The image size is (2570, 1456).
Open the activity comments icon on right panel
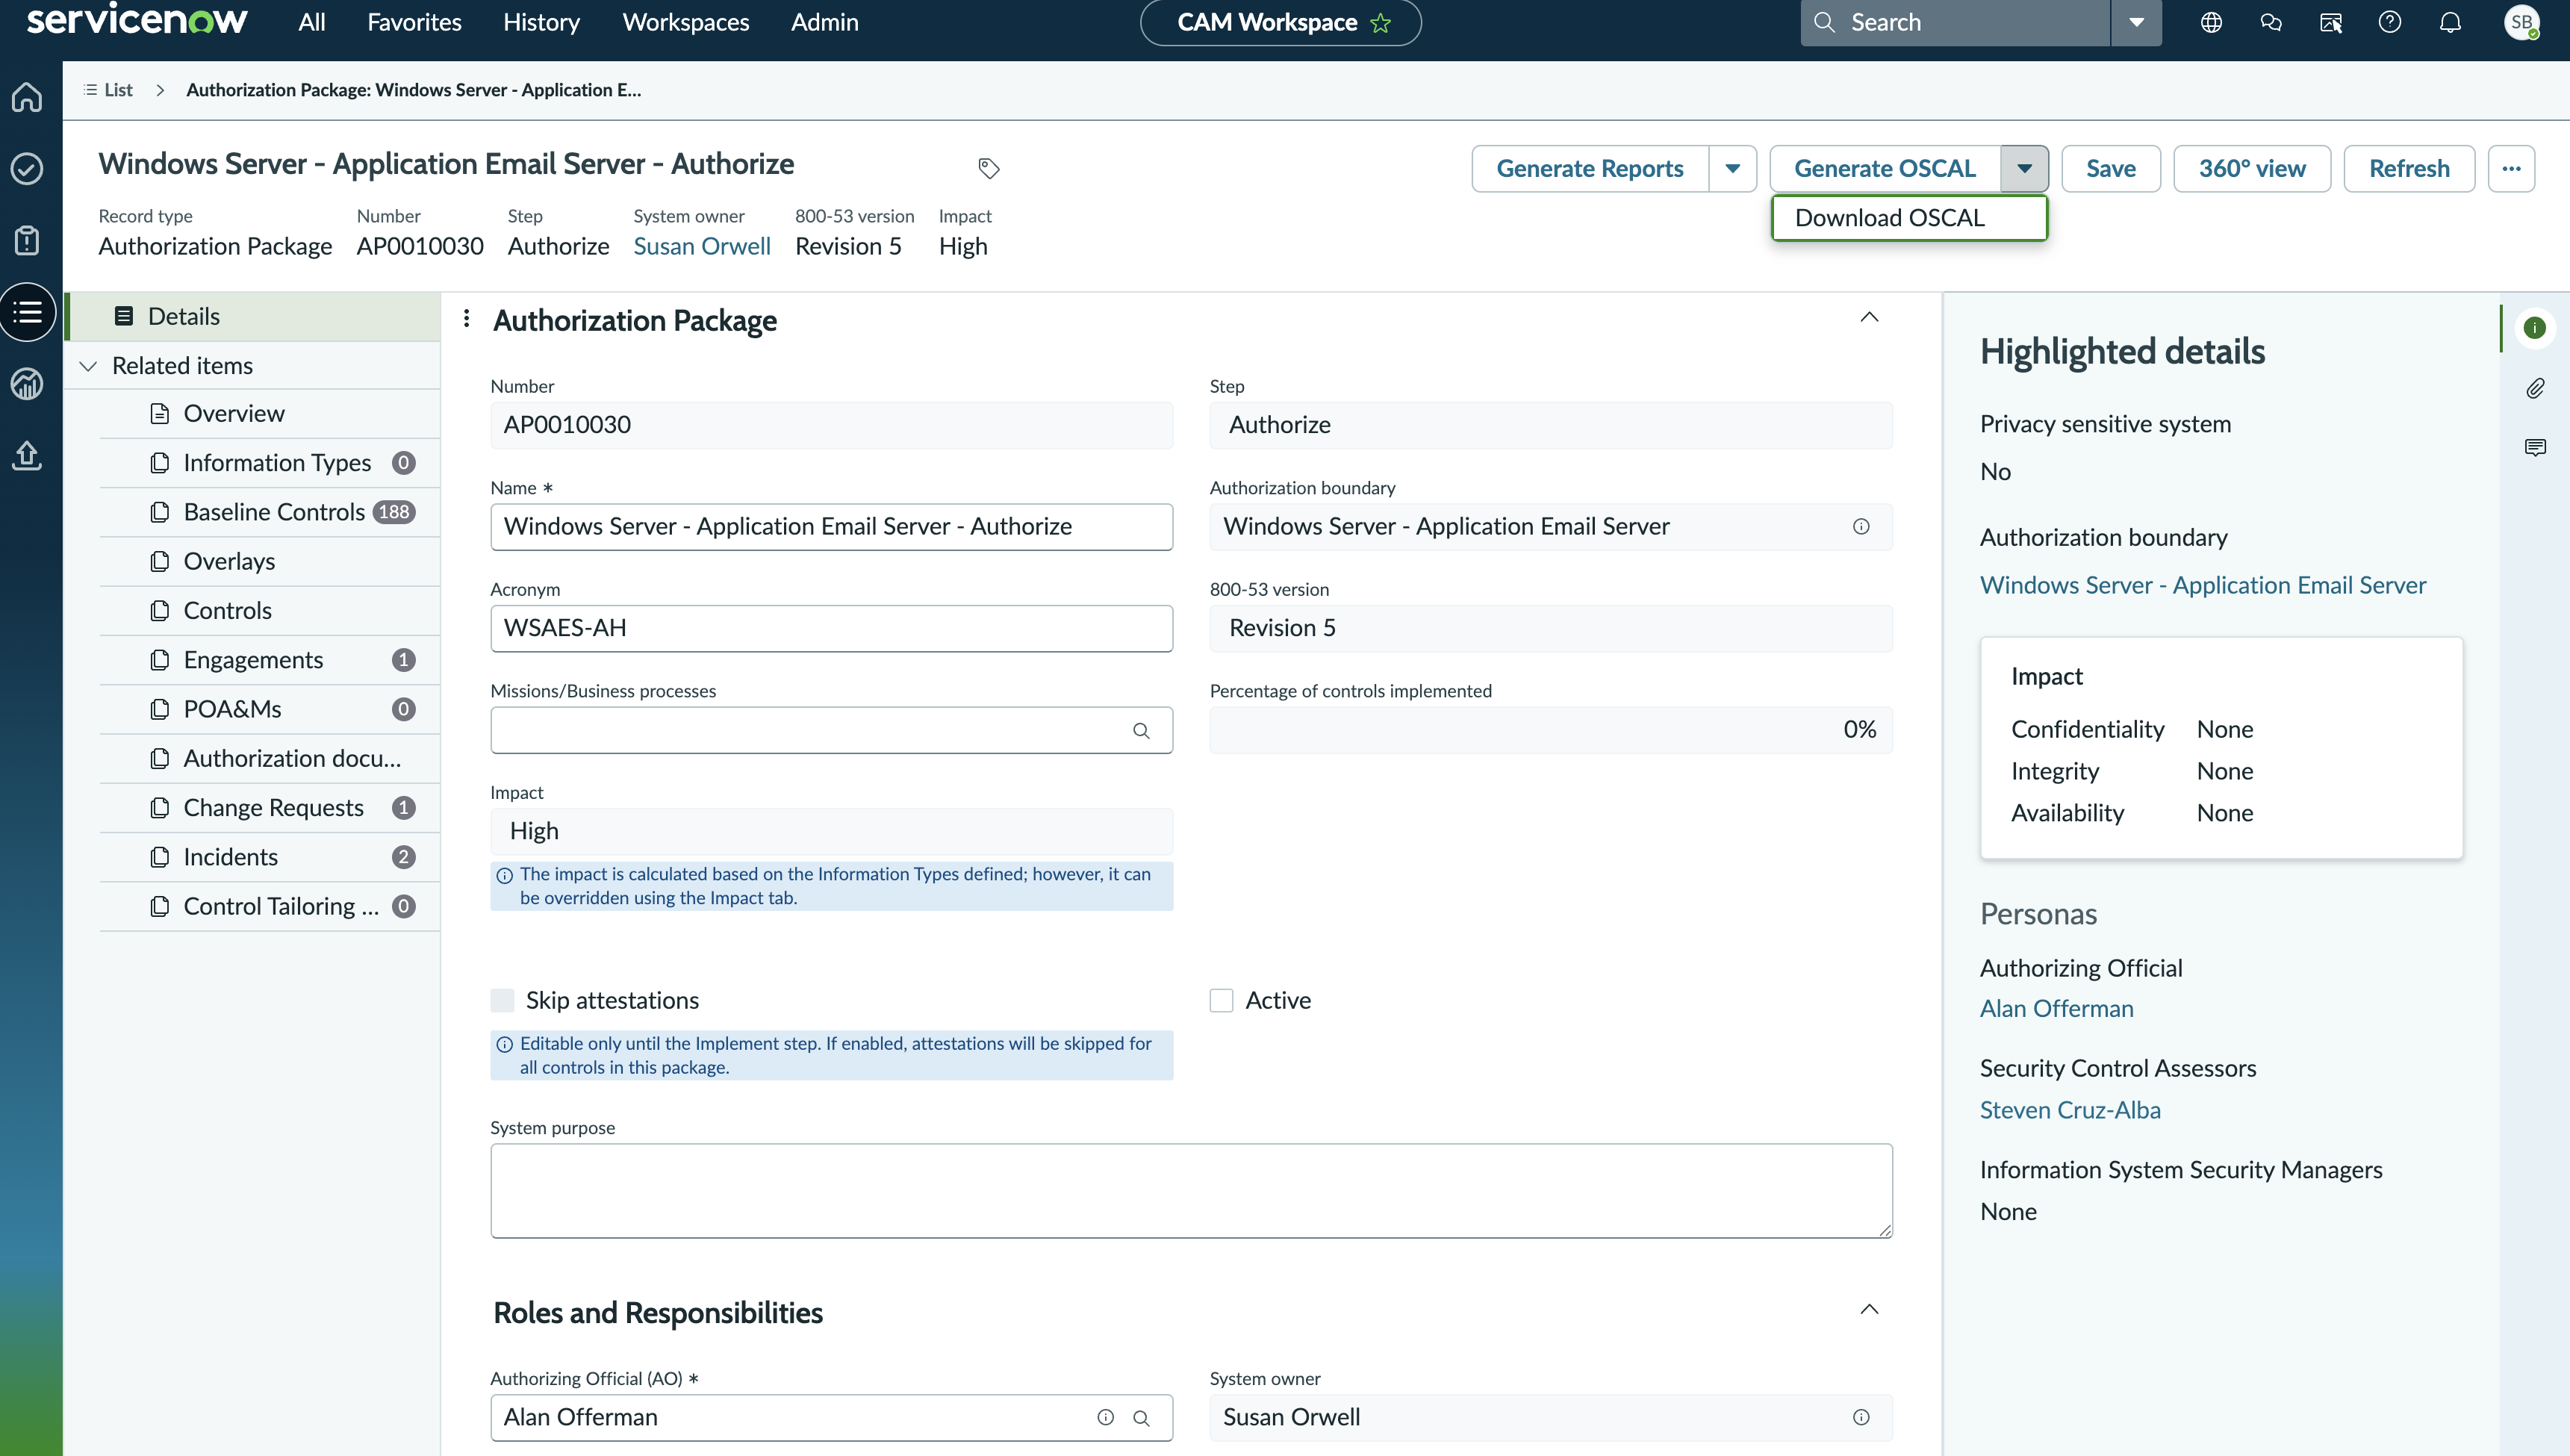coord(2535,447)
